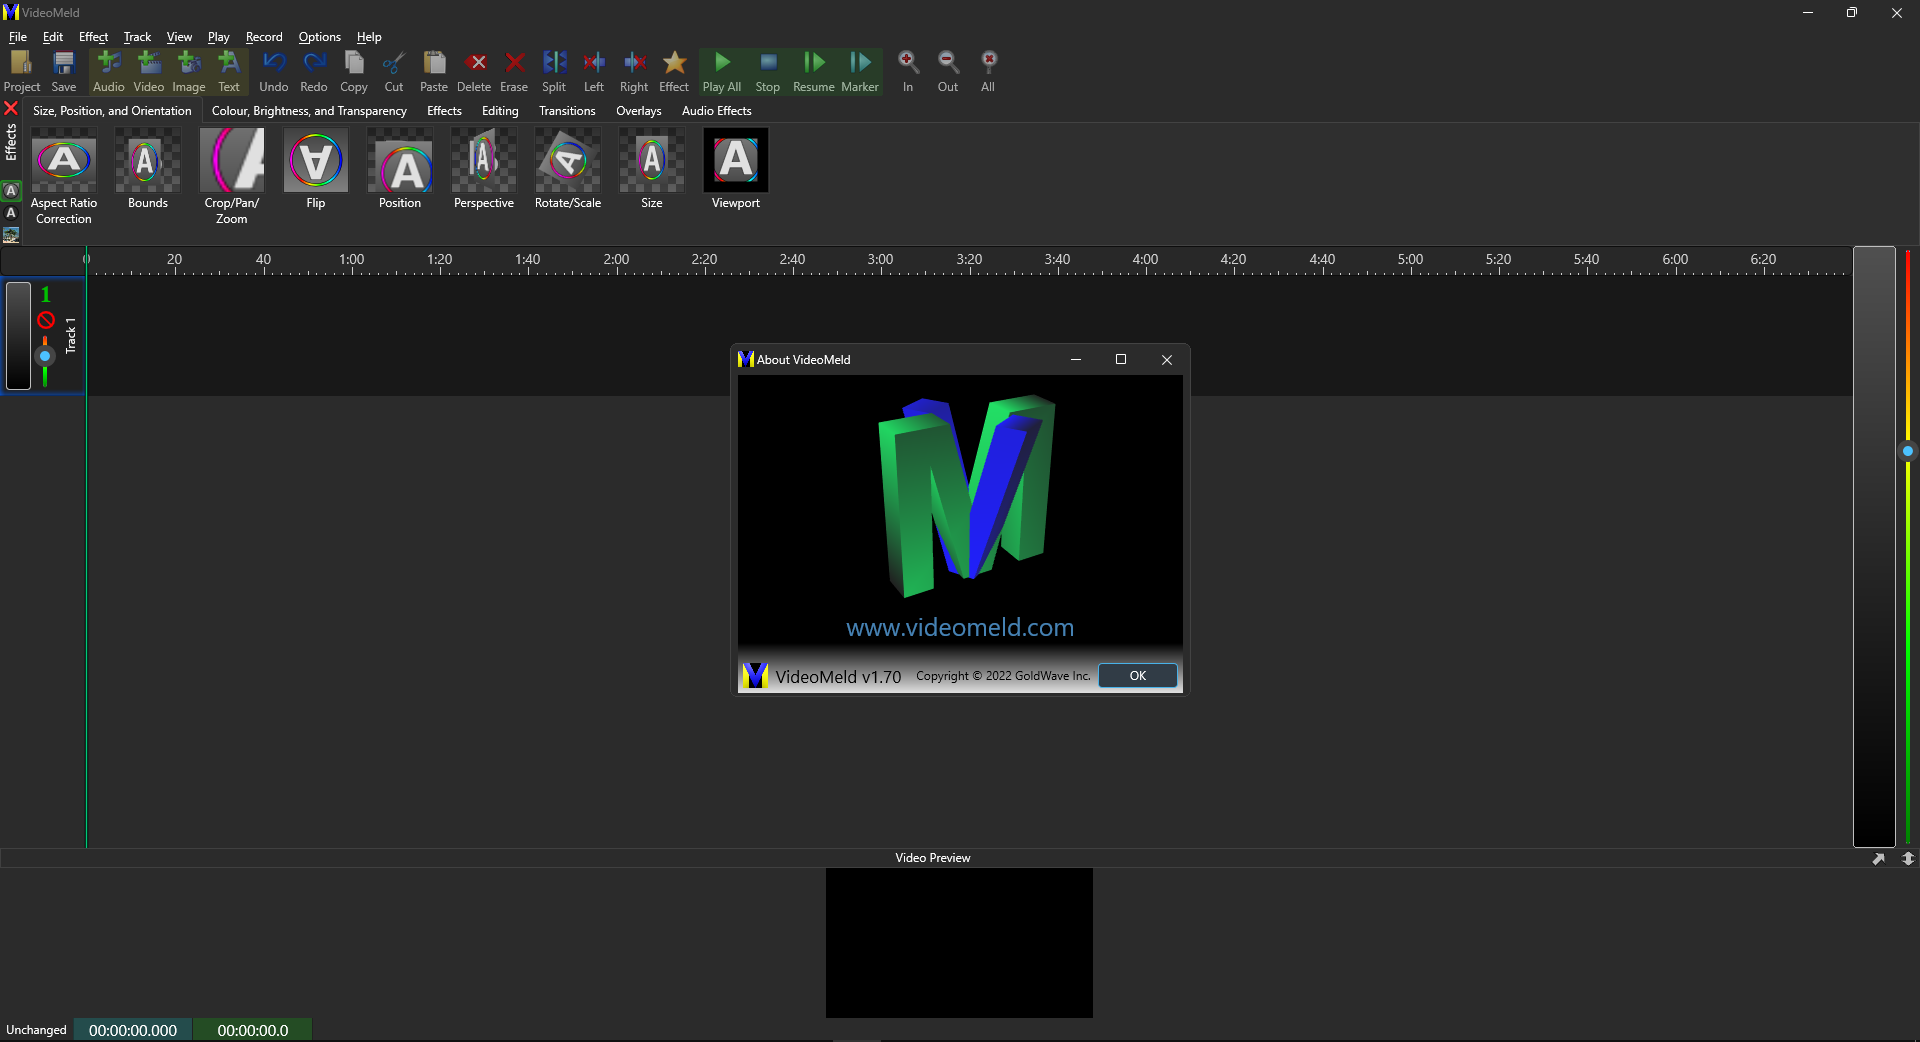Screen dimensions: 1920x1042
Task: Play from the marker with the Marker button
Action: pos(860,71)
